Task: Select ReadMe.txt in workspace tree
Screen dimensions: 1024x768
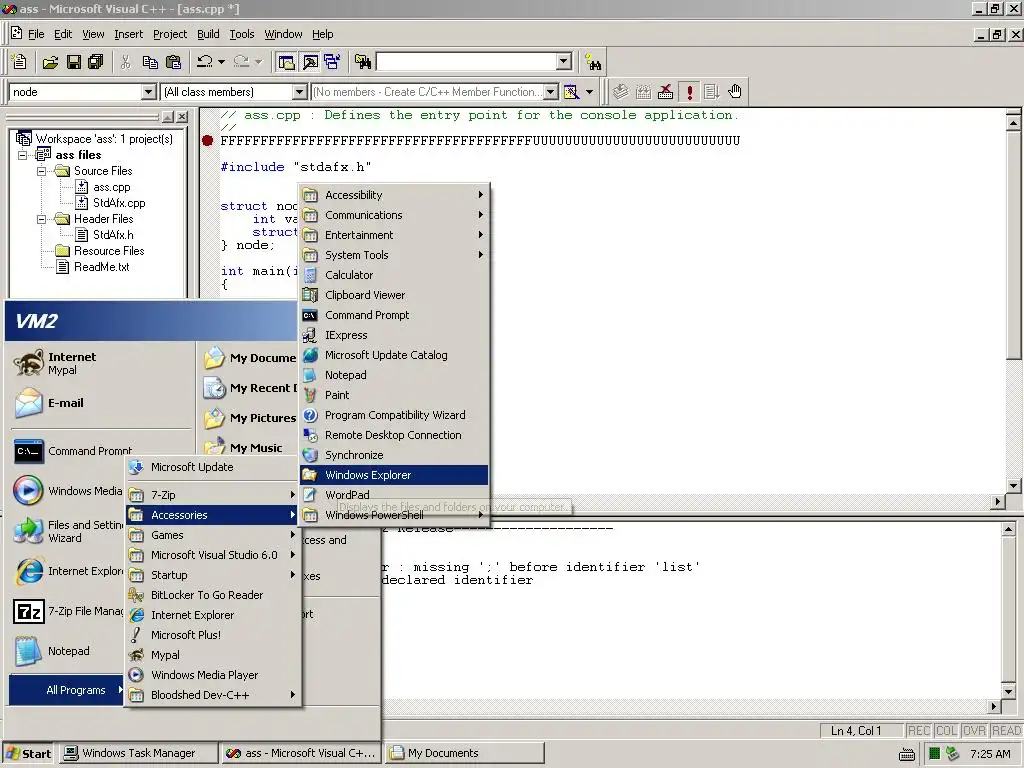Action: coord(101,267)
